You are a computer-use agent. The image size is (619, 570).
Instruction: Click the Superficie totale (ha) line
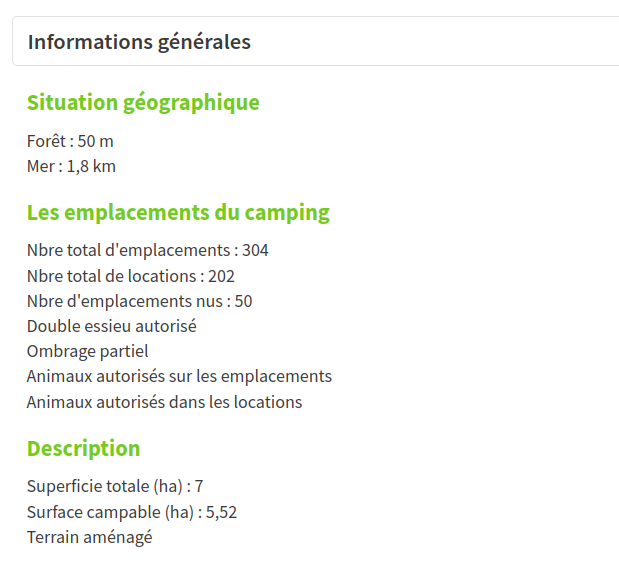click(115, 487)
